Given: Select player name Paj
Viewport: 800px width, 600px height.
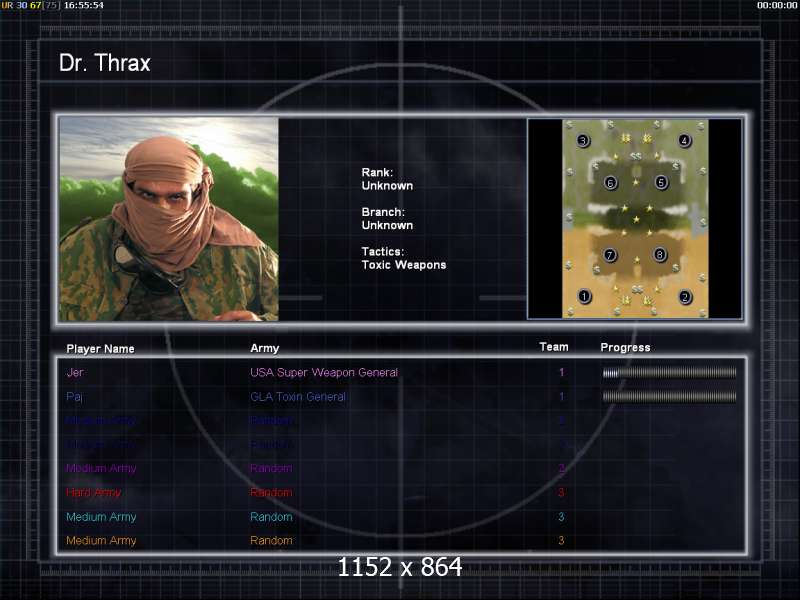Looking at the screenshot, I should point(74,396).
